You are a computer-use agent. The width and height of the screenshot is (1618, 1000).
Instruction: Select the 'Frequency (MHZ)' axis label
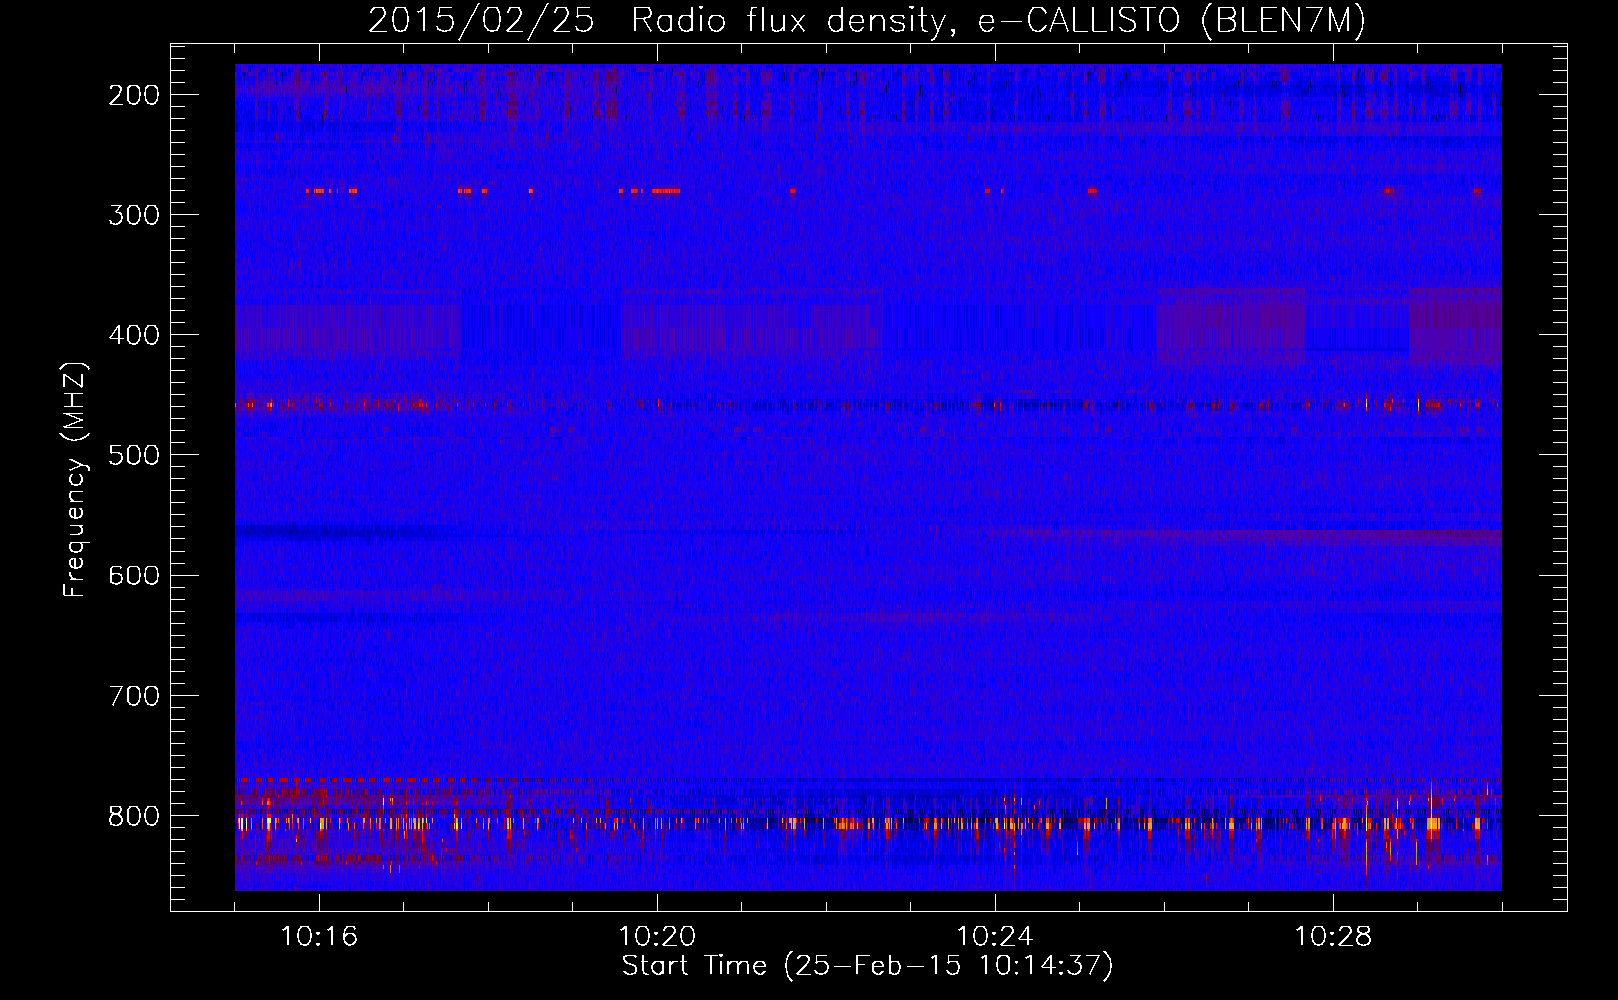point(75,479)
